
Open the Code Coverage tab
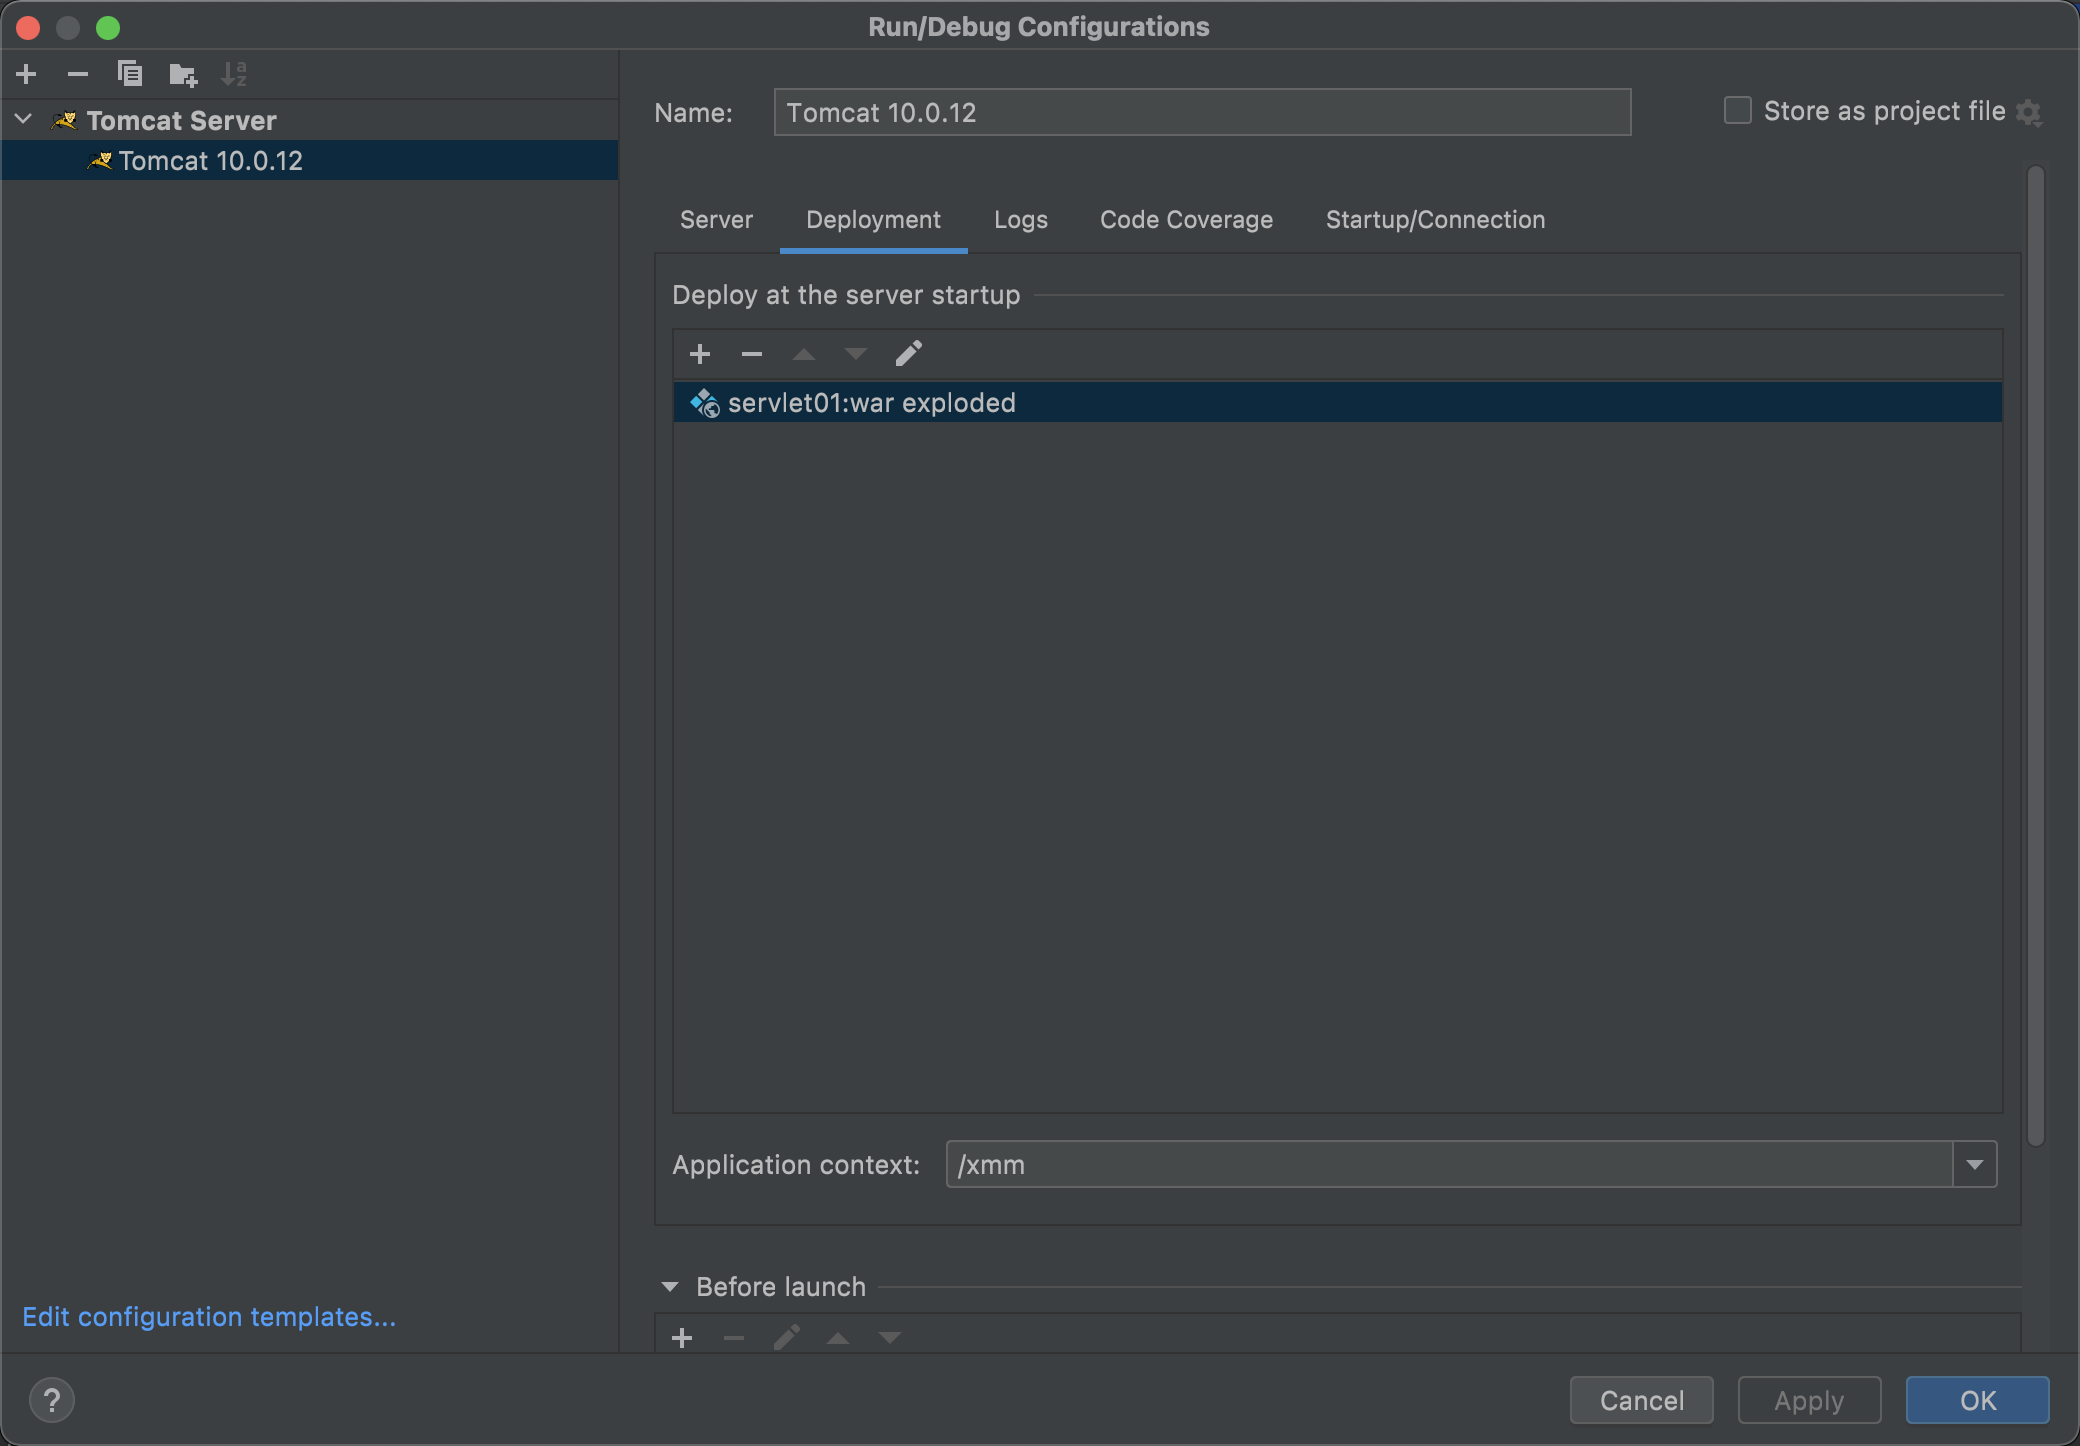pos(1186,220)
